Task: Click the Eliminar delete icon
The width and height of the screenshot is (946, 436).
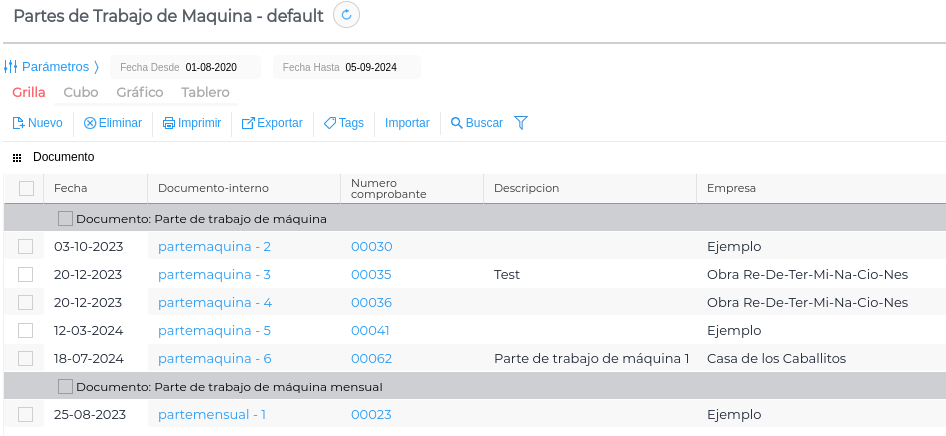Action: coord(89,123)
